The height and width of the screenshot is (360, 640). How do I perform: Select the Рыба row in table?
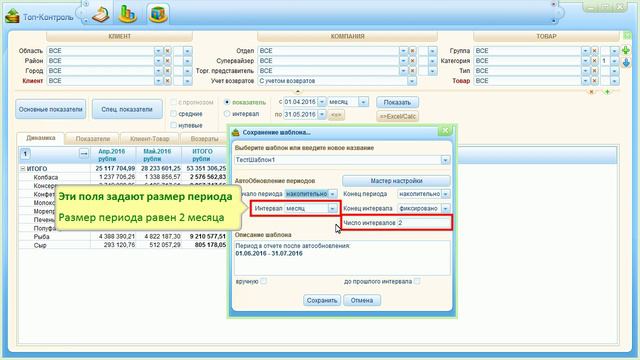(x=122, y=237)
